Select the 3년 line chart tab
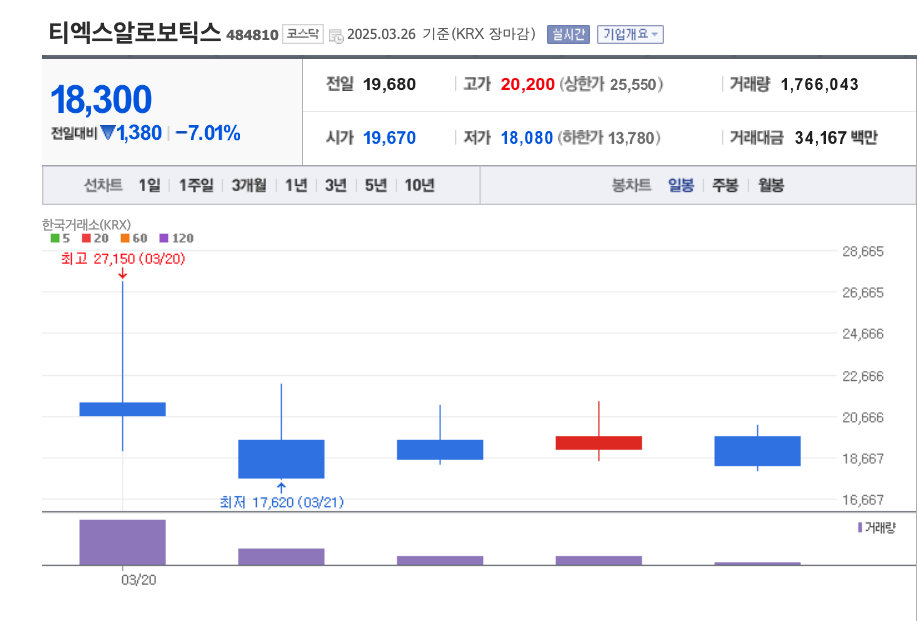 pyautogui.click(x=336, y=185)
